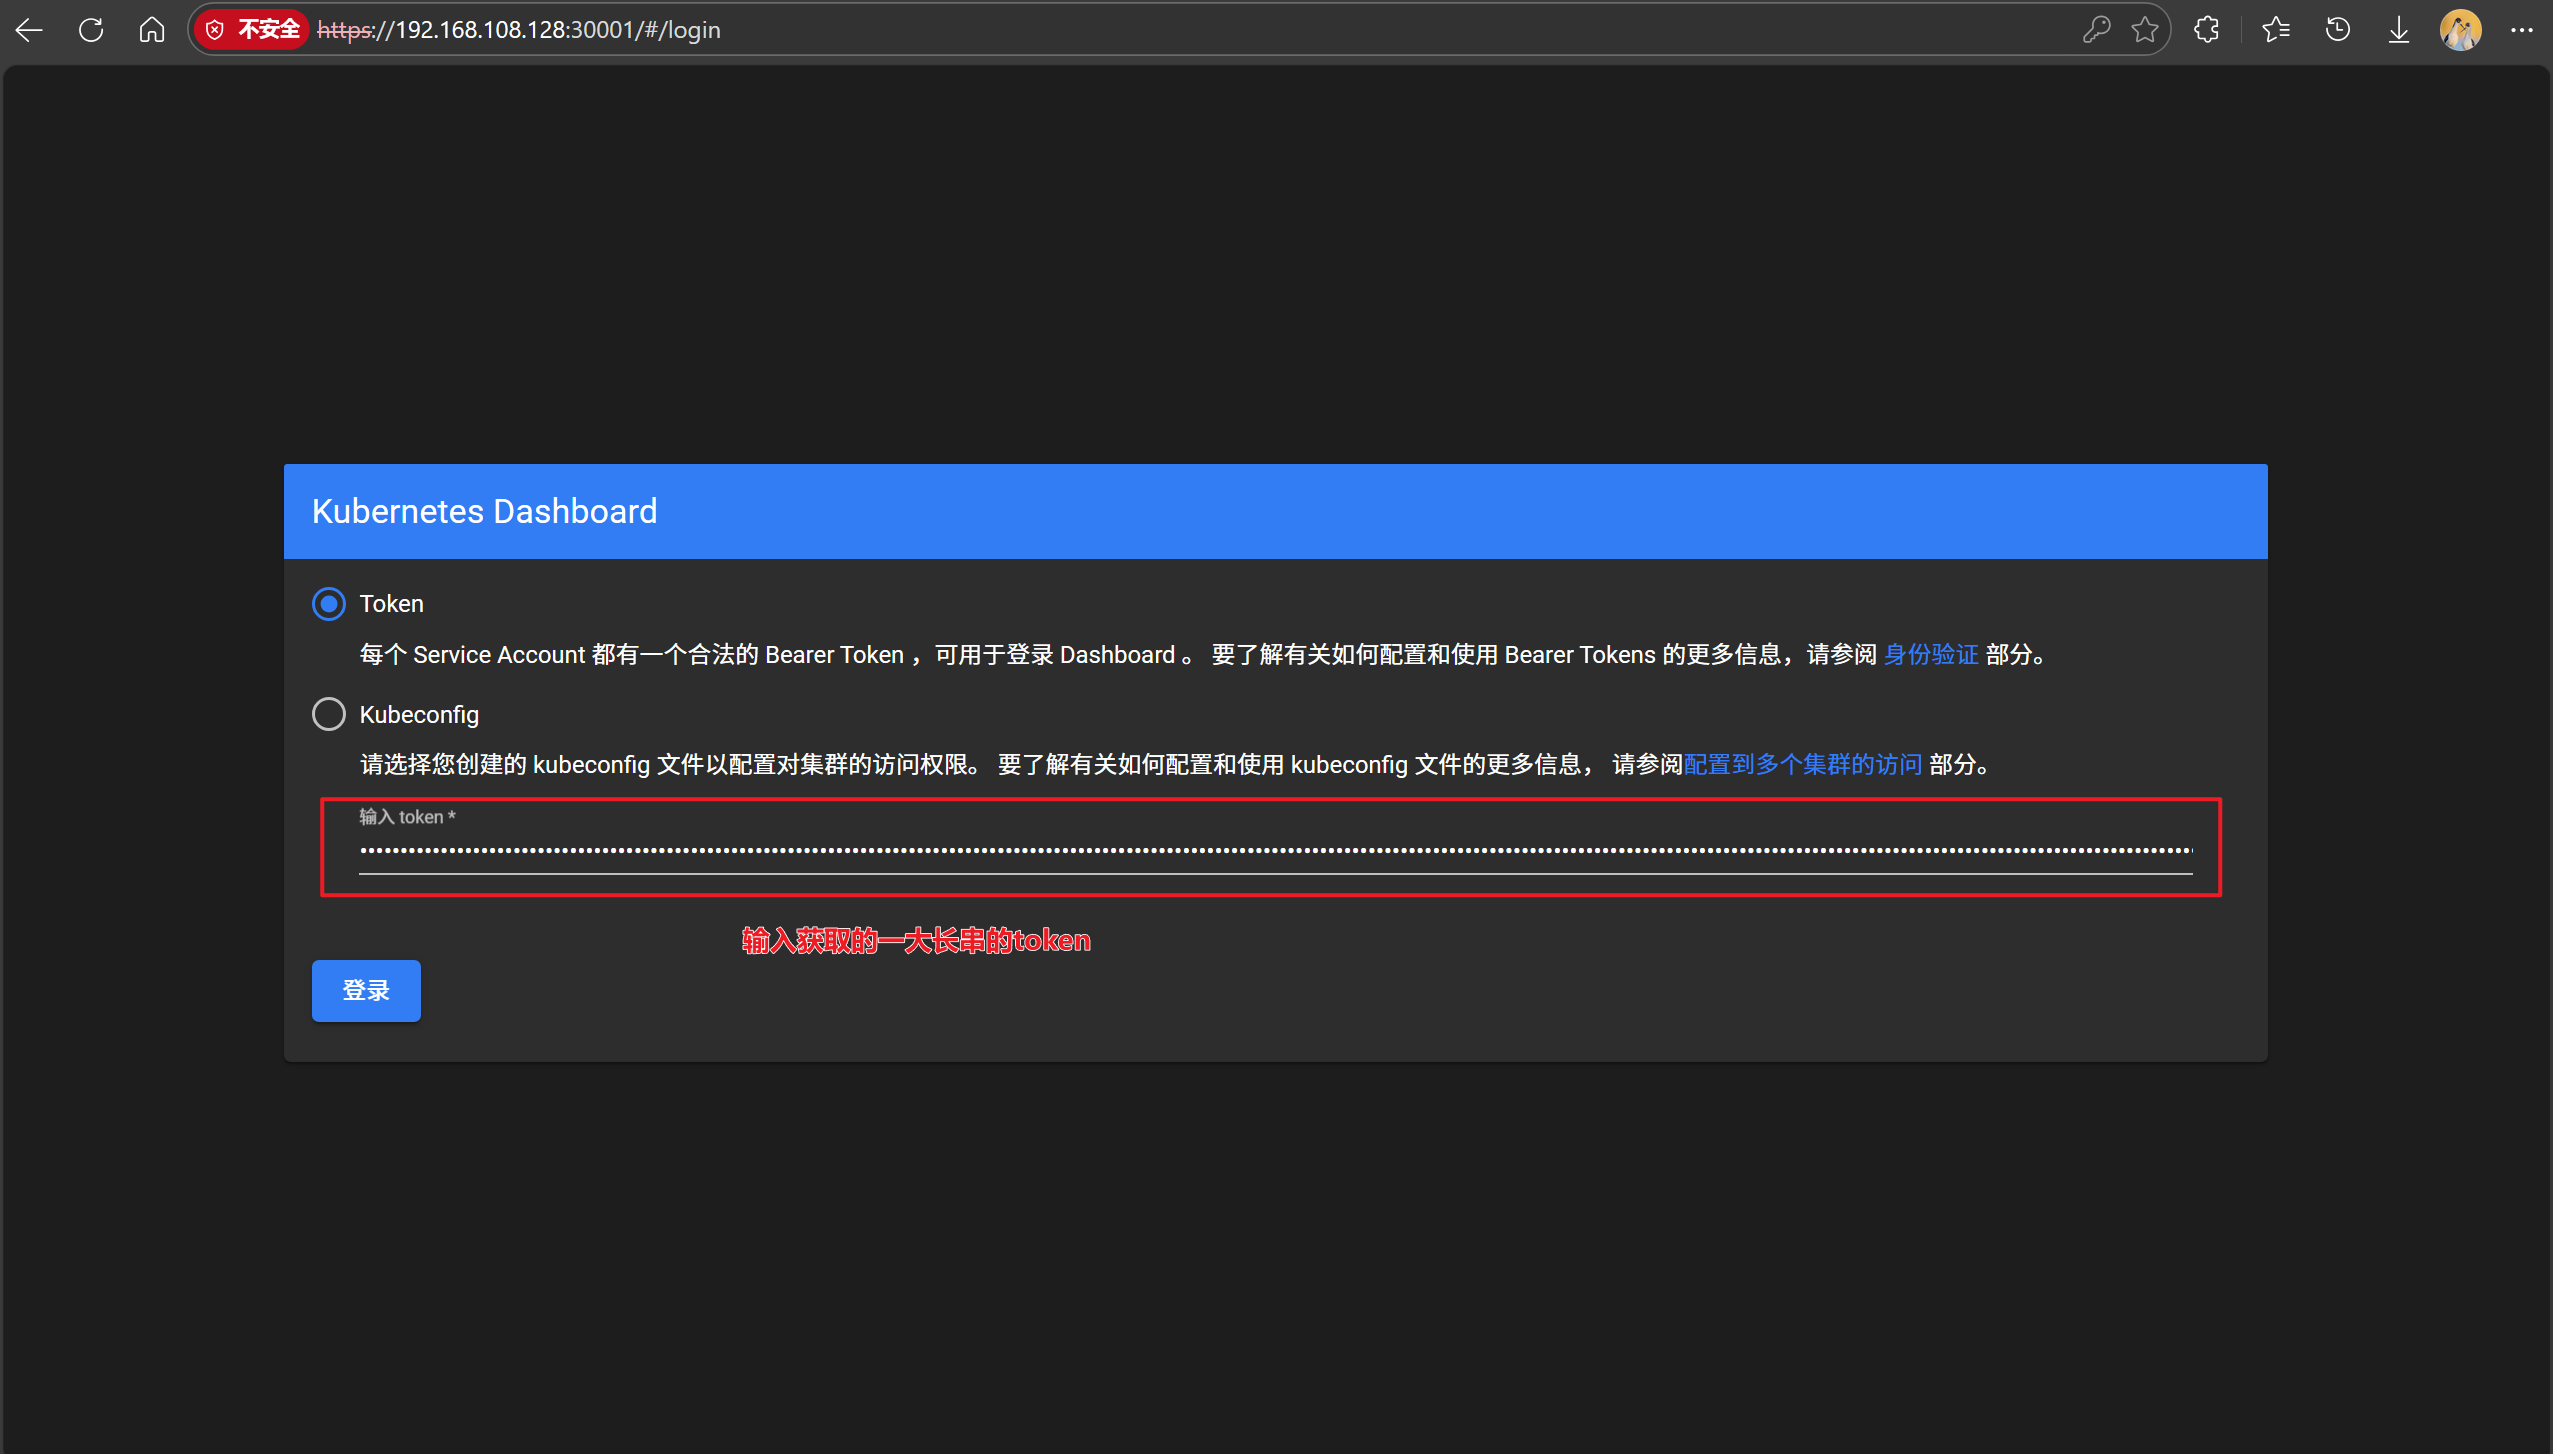Open the favorites list icon
The image size is (2553, 1454).
pyautogui.click(x=2276, y=30)
